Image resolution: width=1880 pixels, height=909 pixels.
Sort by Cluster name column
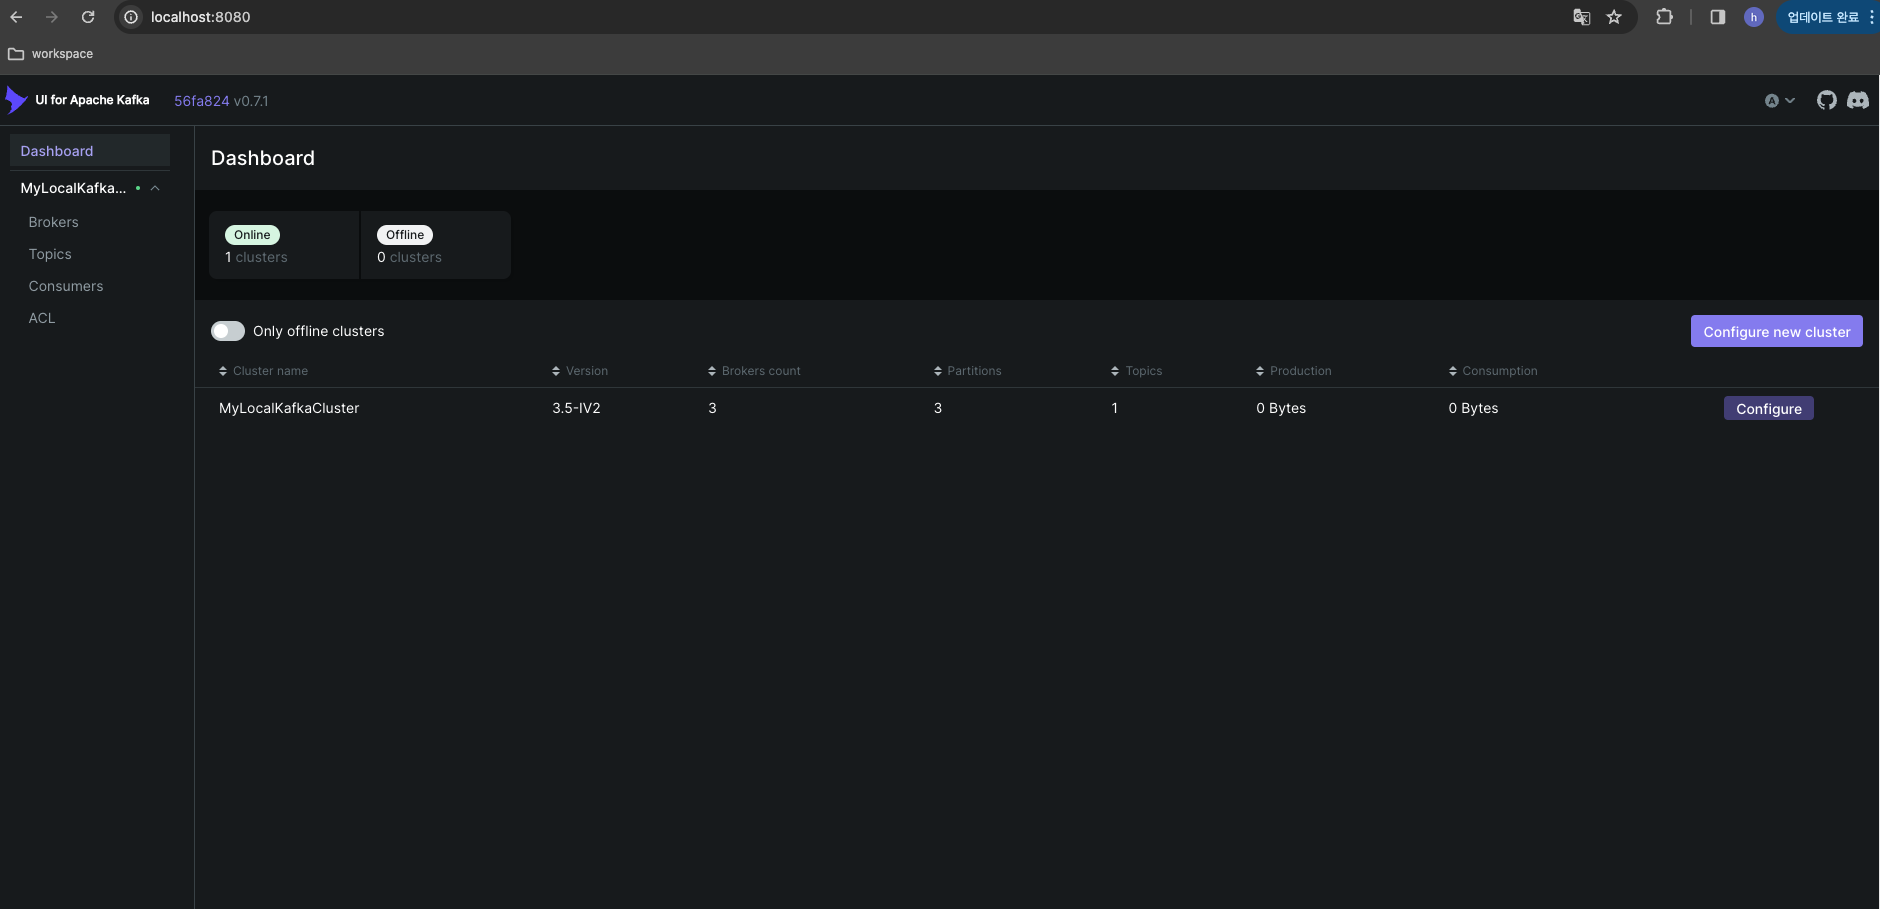click(x=264, y=371)
